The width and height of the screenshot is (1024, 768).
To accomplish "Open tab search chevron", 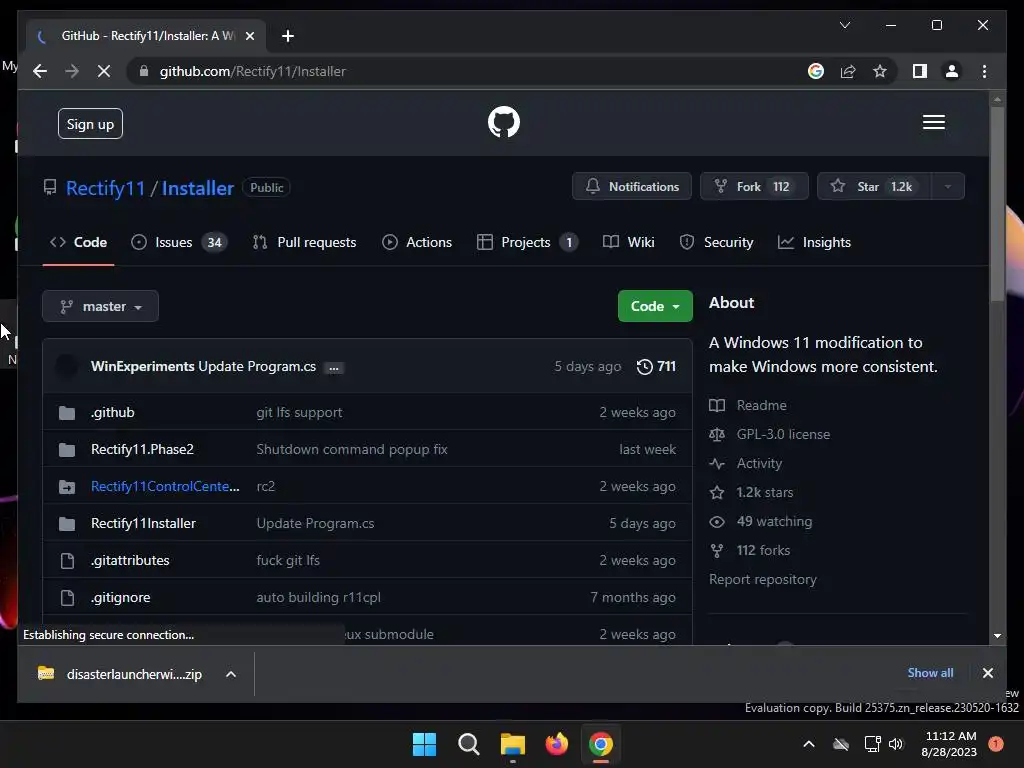I will 844,25.
